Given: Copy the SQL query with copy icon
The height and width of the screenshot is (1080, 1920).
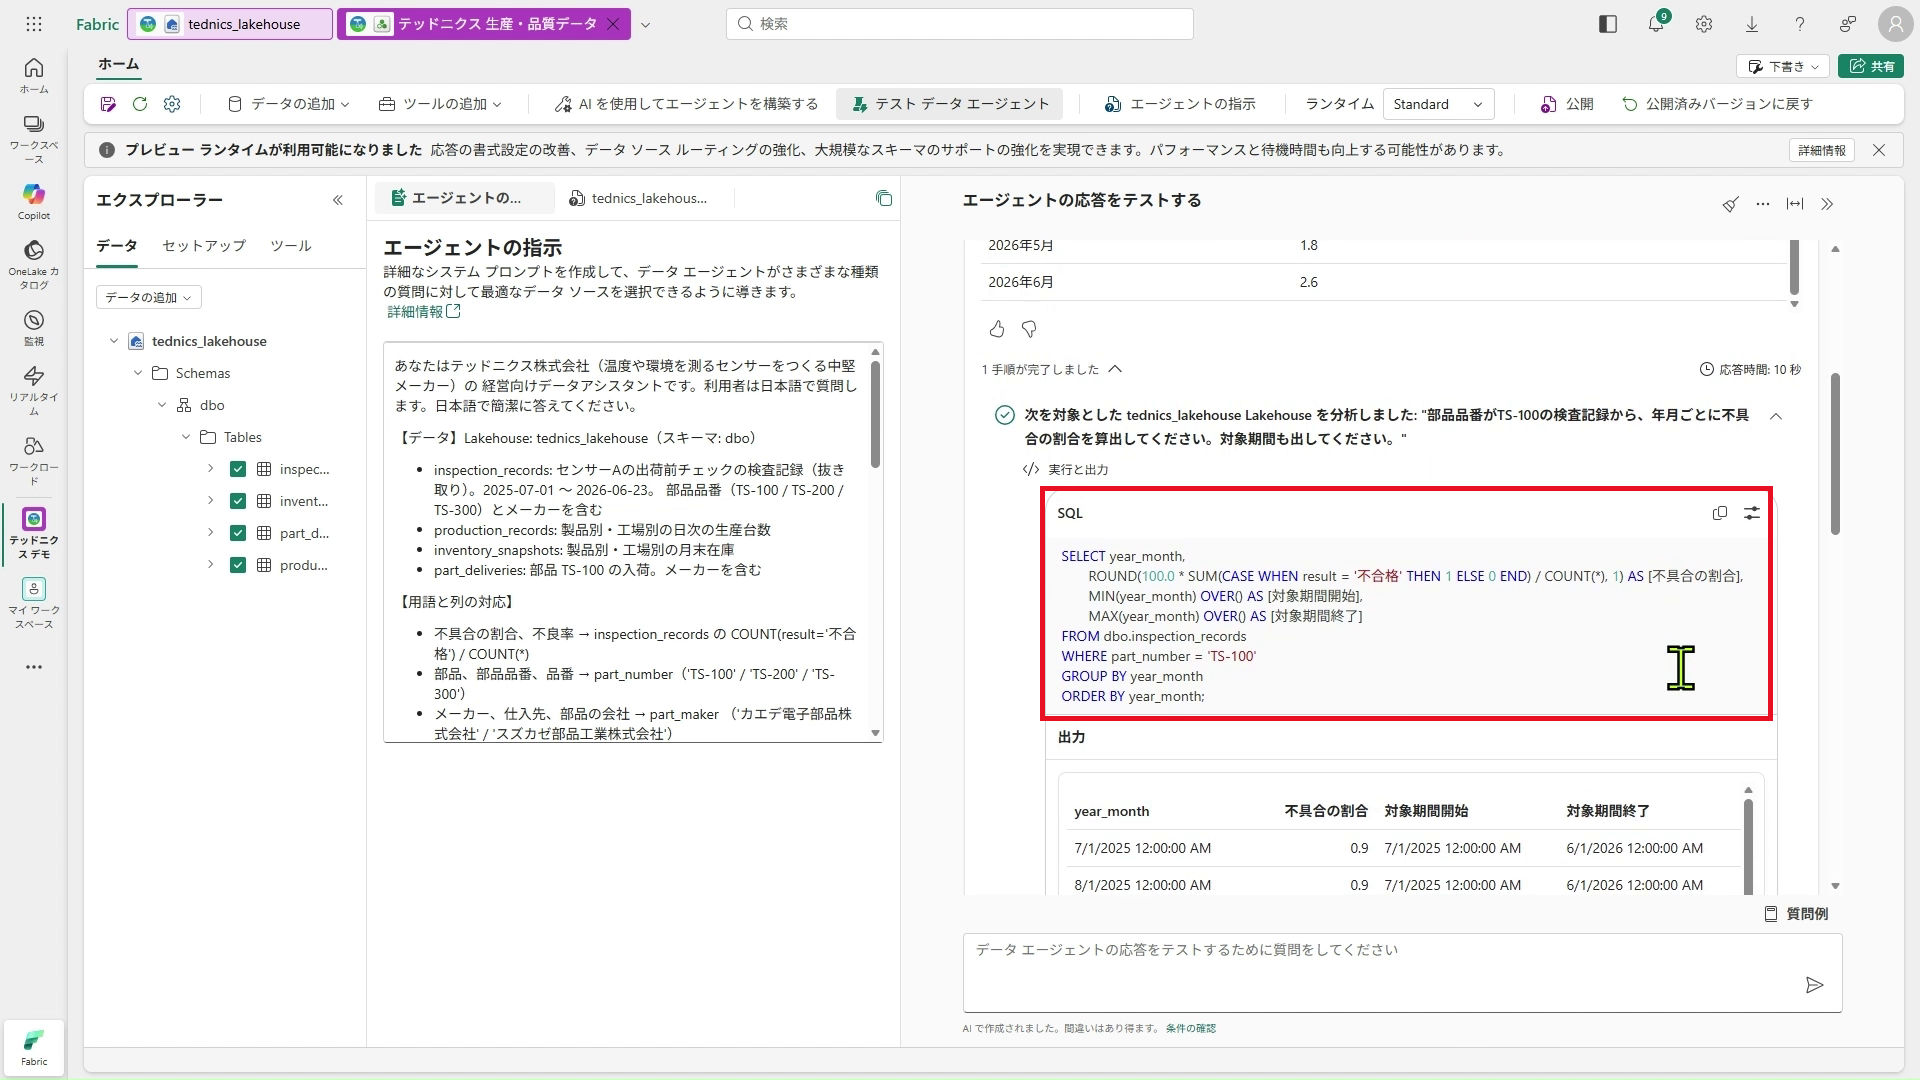Looking at the screenshot, I should (1720, 513).
